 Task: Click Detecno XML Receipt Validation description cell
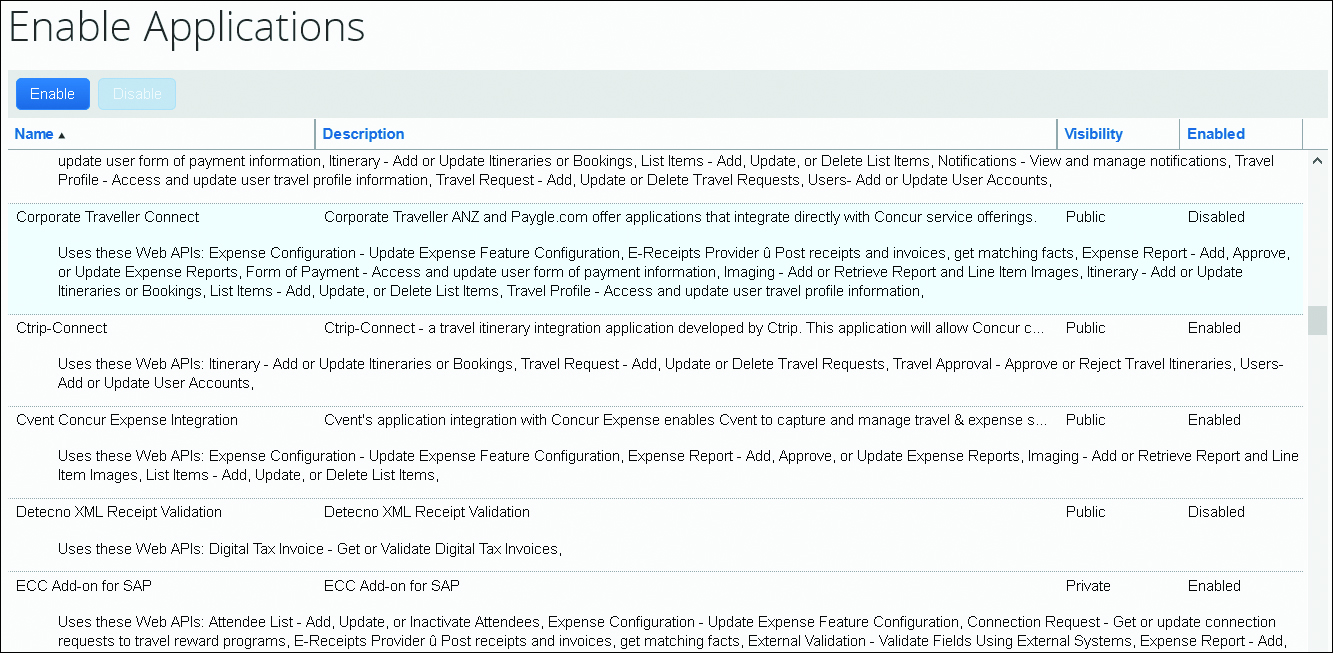point(427,512)
